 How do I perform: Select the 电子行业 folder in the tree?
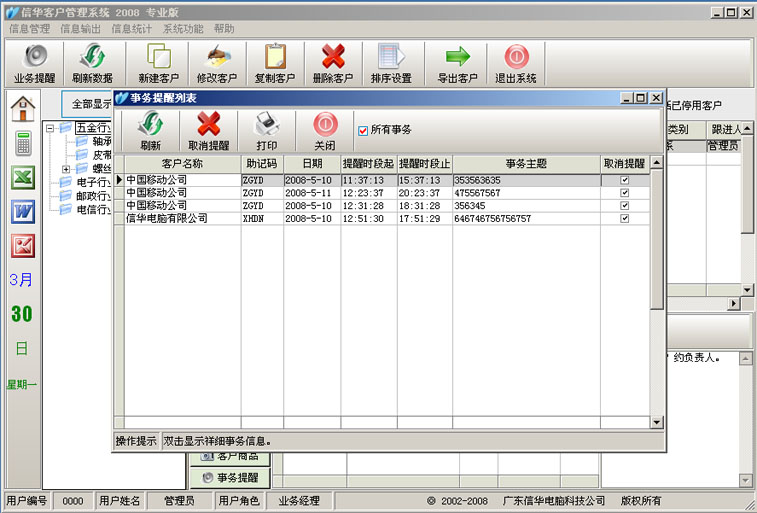(x=86, y=182)
